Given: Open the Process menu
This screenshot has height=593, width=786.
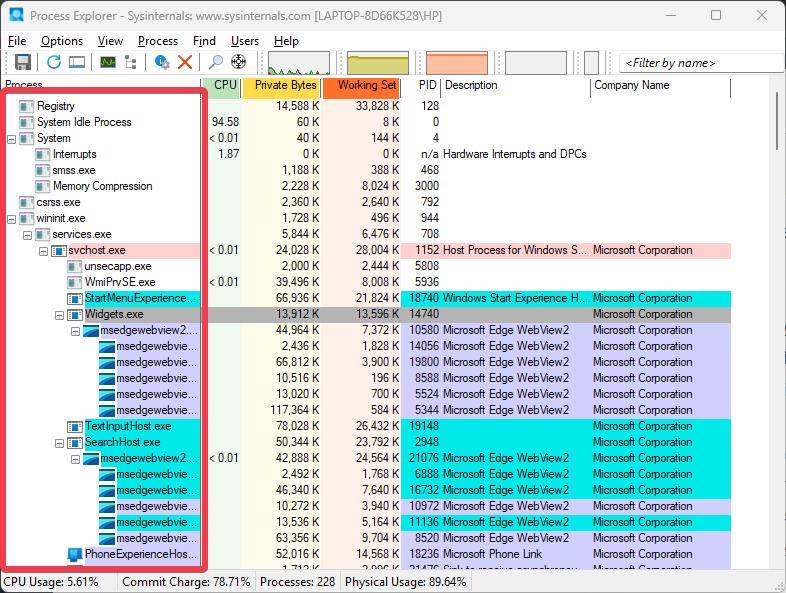Looking at the screenshot, I should [x=158, y=41].
